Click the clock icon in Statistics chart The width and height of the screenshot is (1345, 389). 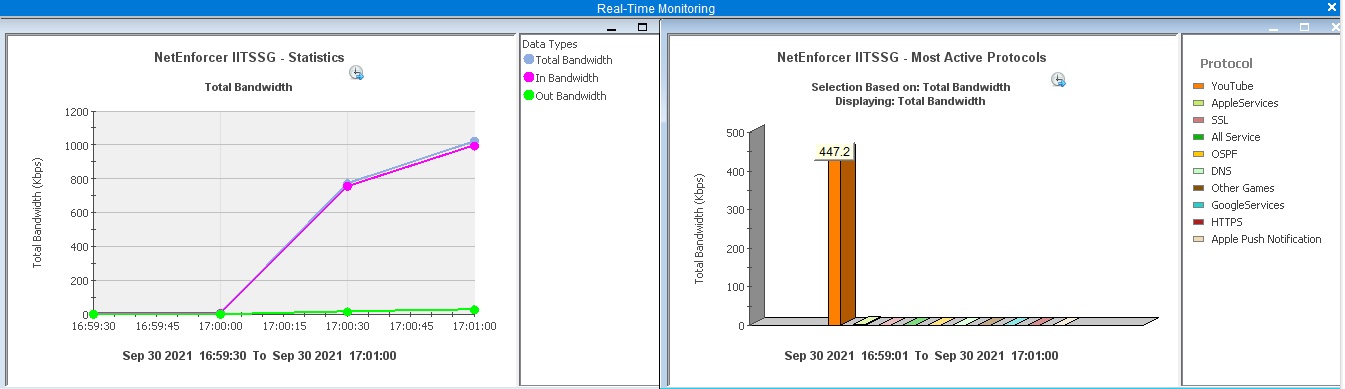[357, 73]
